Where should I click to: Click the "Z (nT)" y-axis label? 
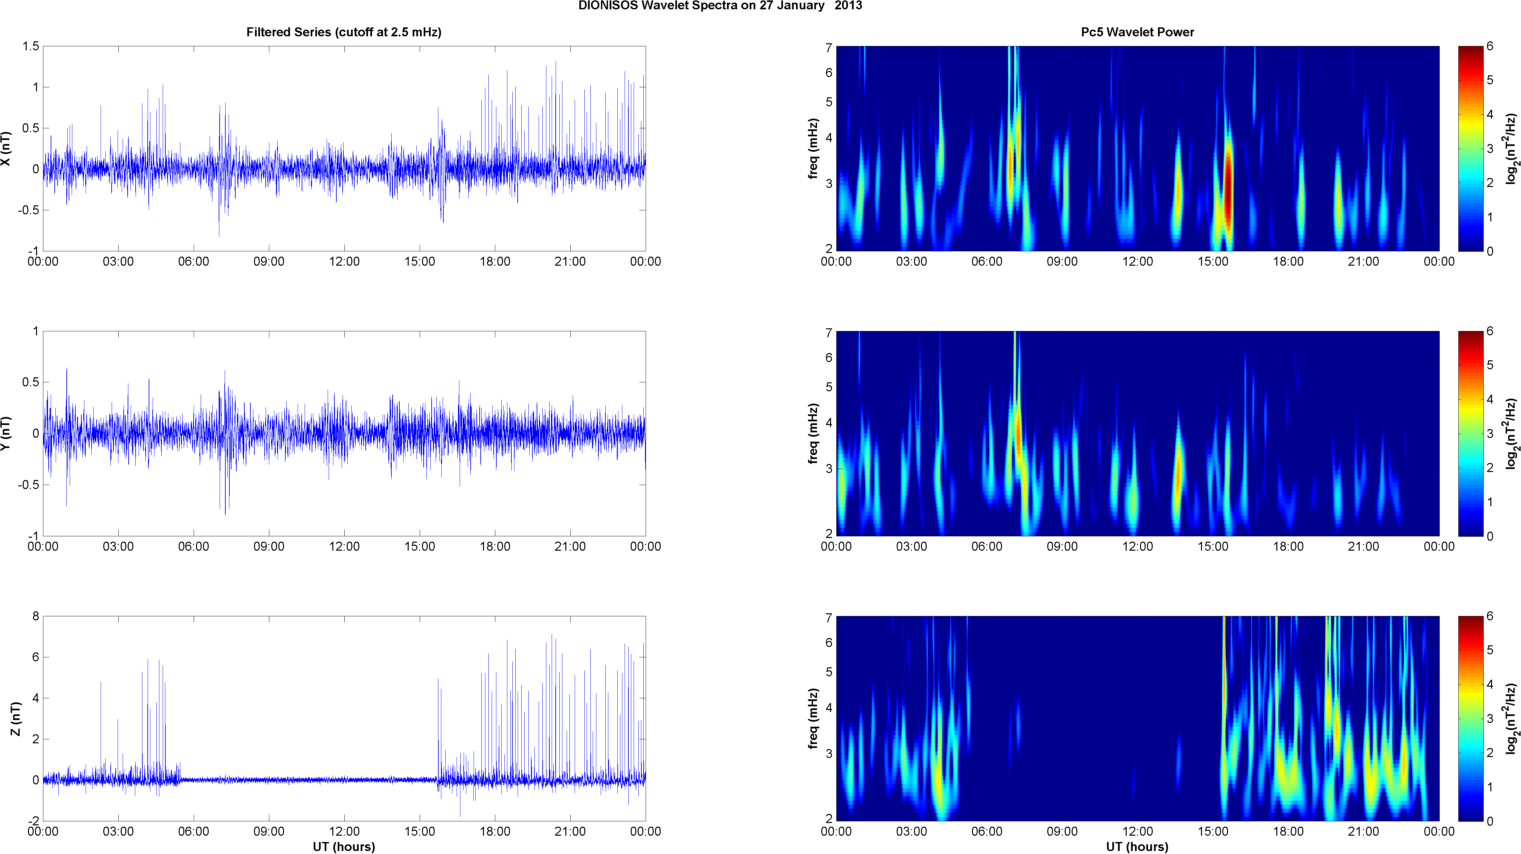[x=16, y=719]
